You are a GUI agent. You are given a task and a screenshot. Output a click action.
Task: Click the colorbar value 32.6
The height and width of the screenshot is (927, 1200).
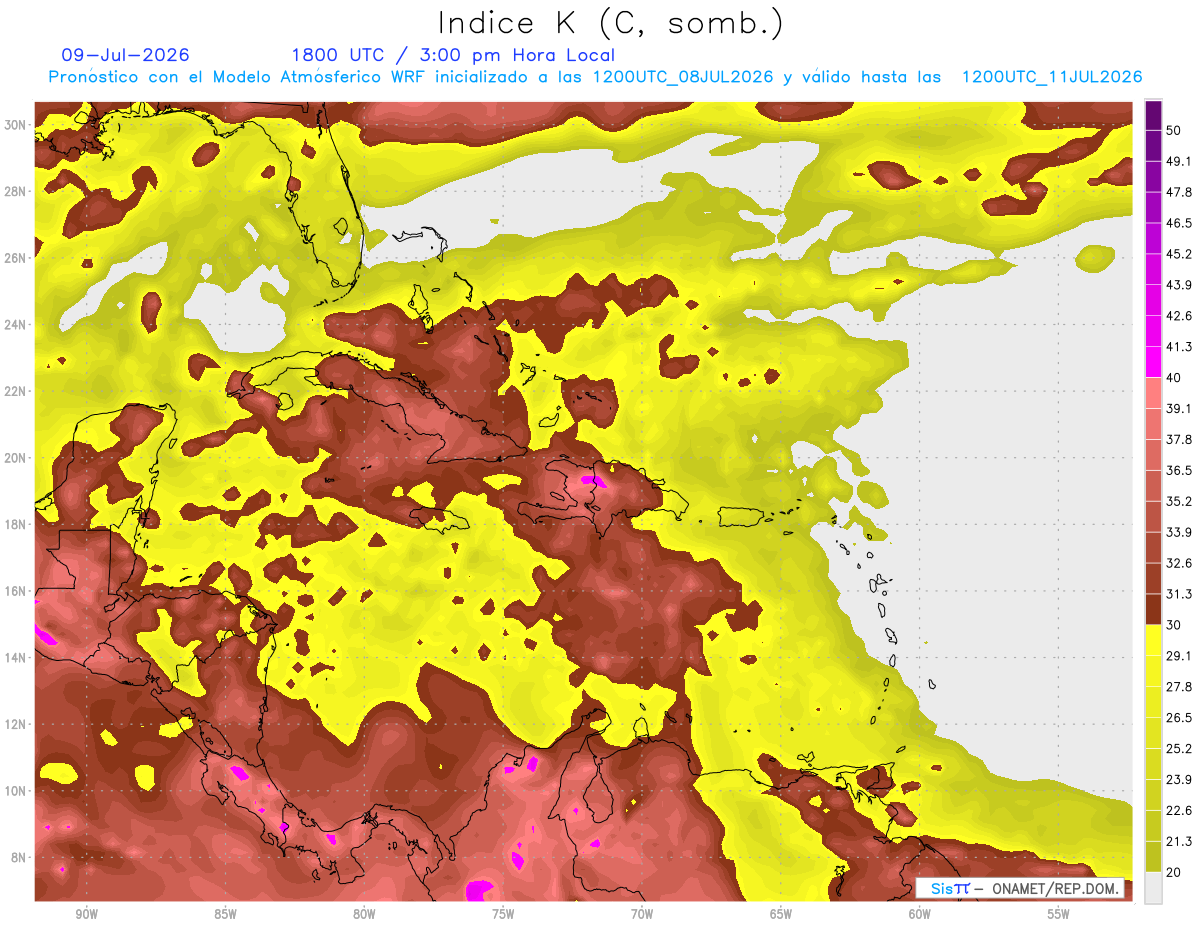pos(1178,564)
